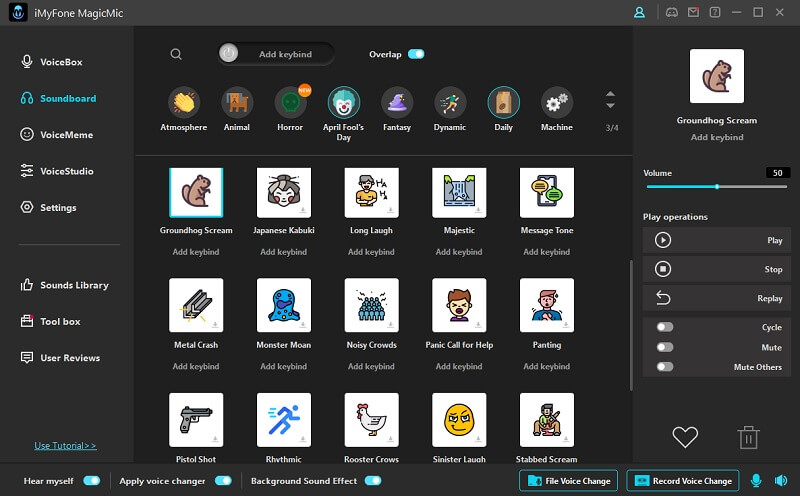Enable the Mute toggle
The height and width of the screenshot is (496, 800).
pos(665,347)
